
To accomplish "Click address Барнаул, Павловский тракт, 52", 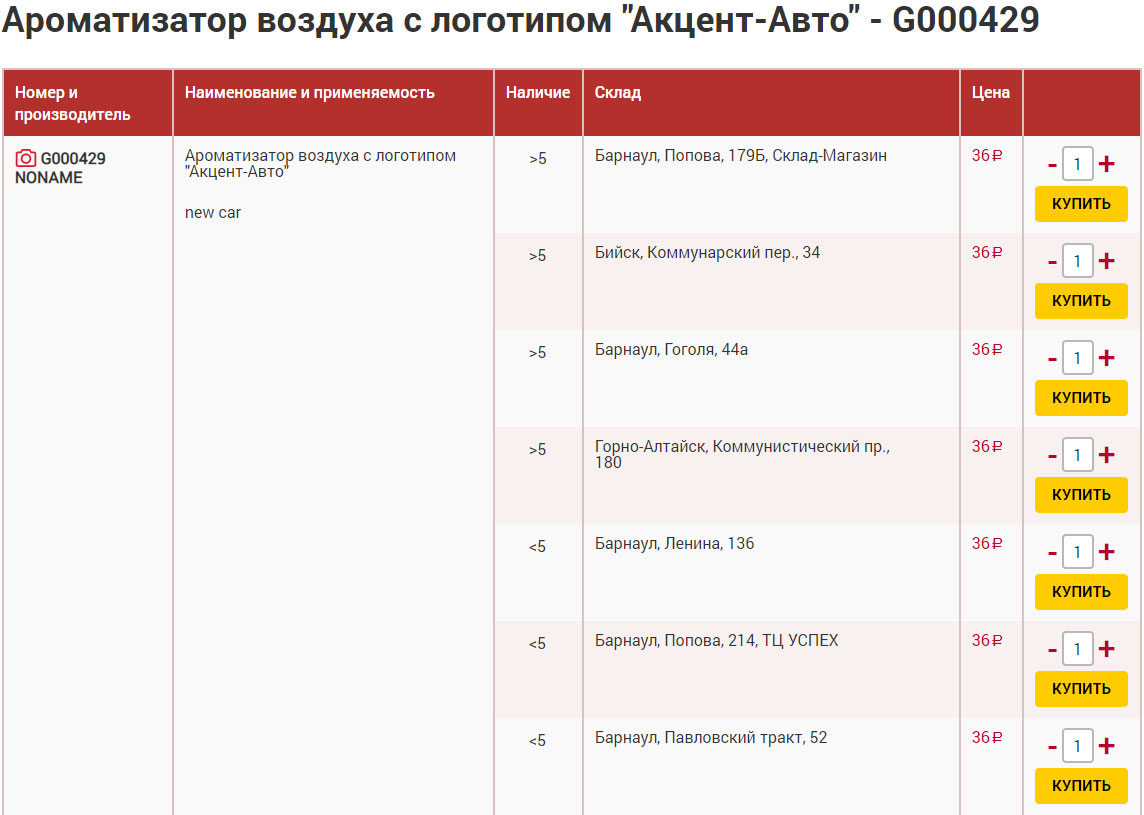I will pyautogui.click(x=711, y=738).
